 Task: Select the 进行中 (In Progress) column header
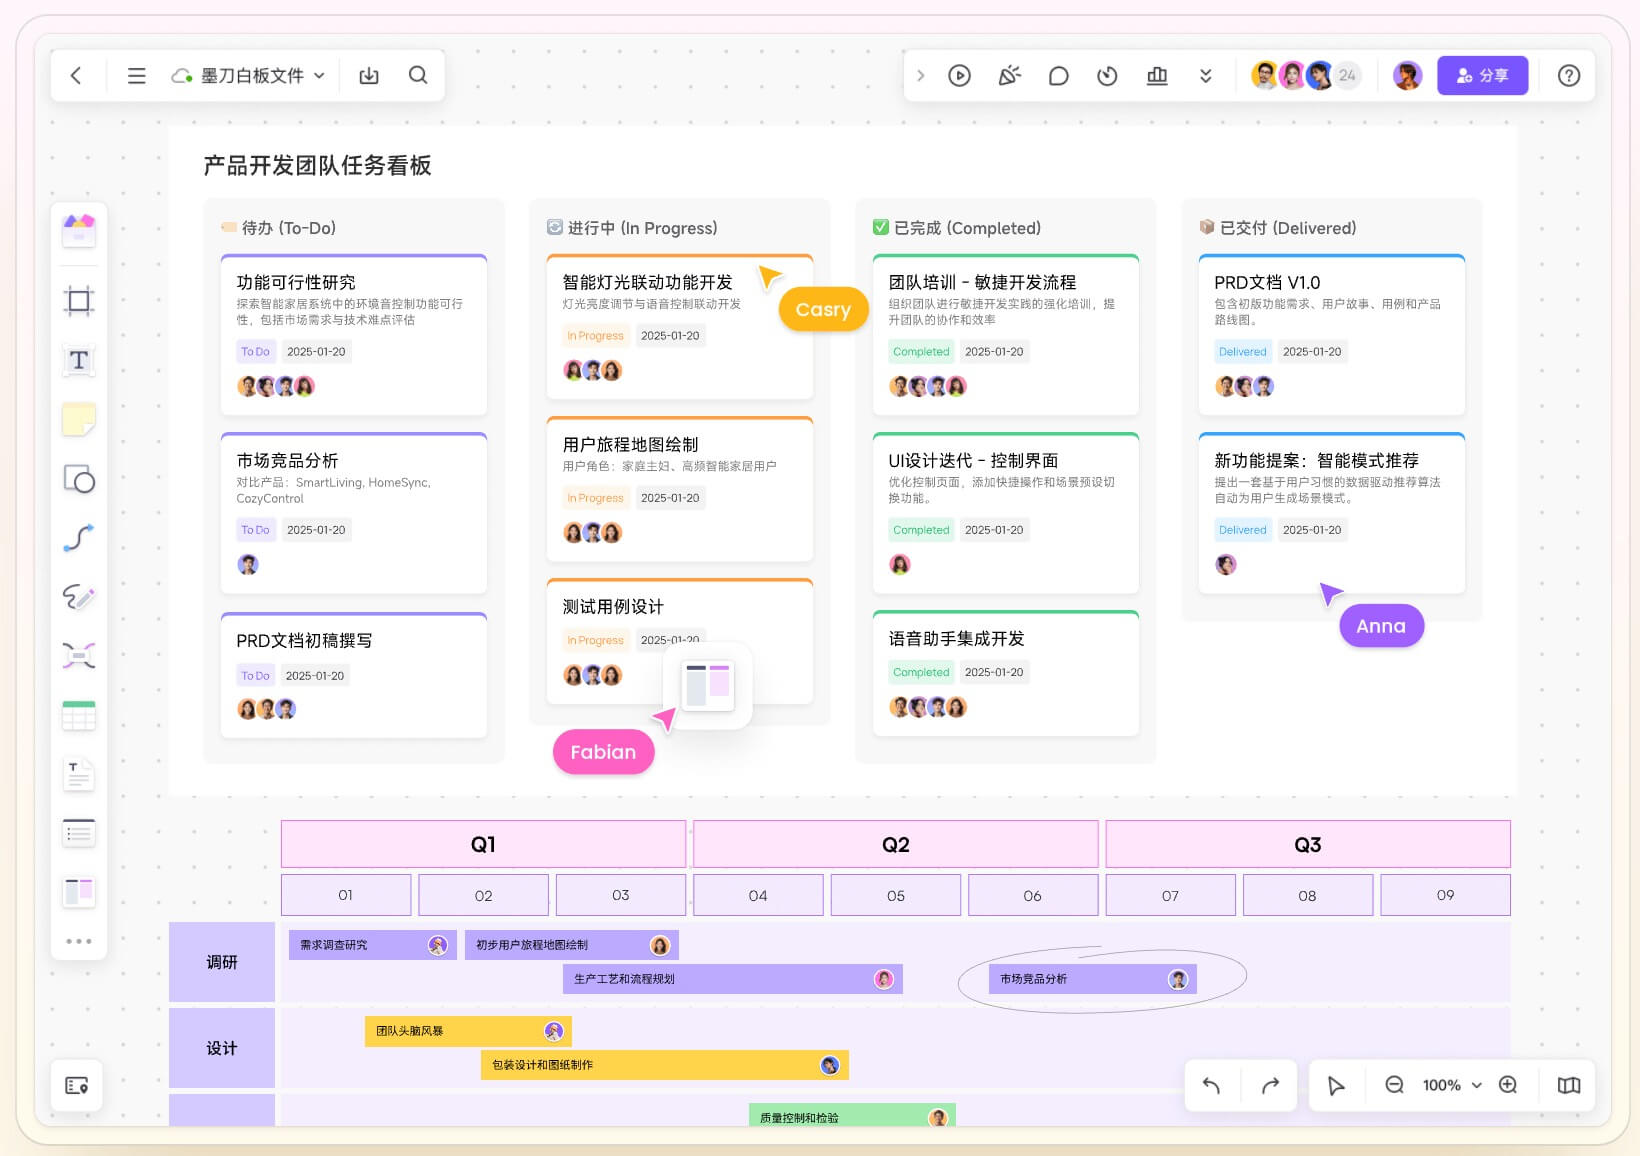(x=632, y=228)
